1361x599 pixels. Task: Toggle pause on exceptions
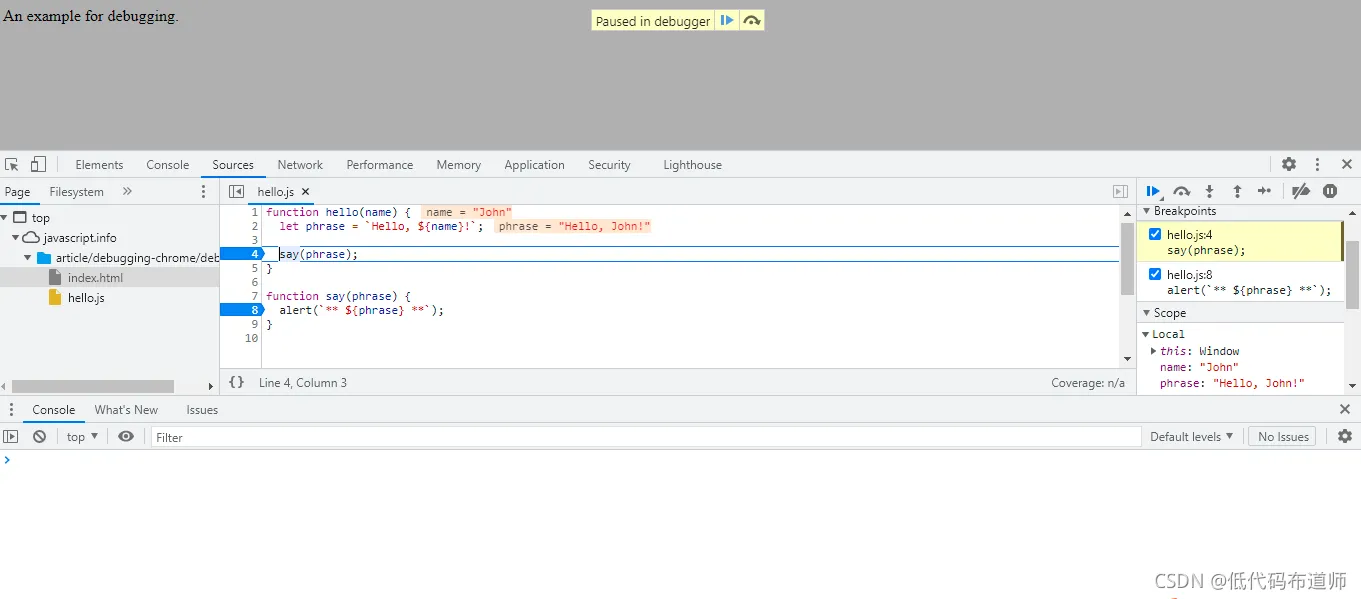(x=1330, y=191)
